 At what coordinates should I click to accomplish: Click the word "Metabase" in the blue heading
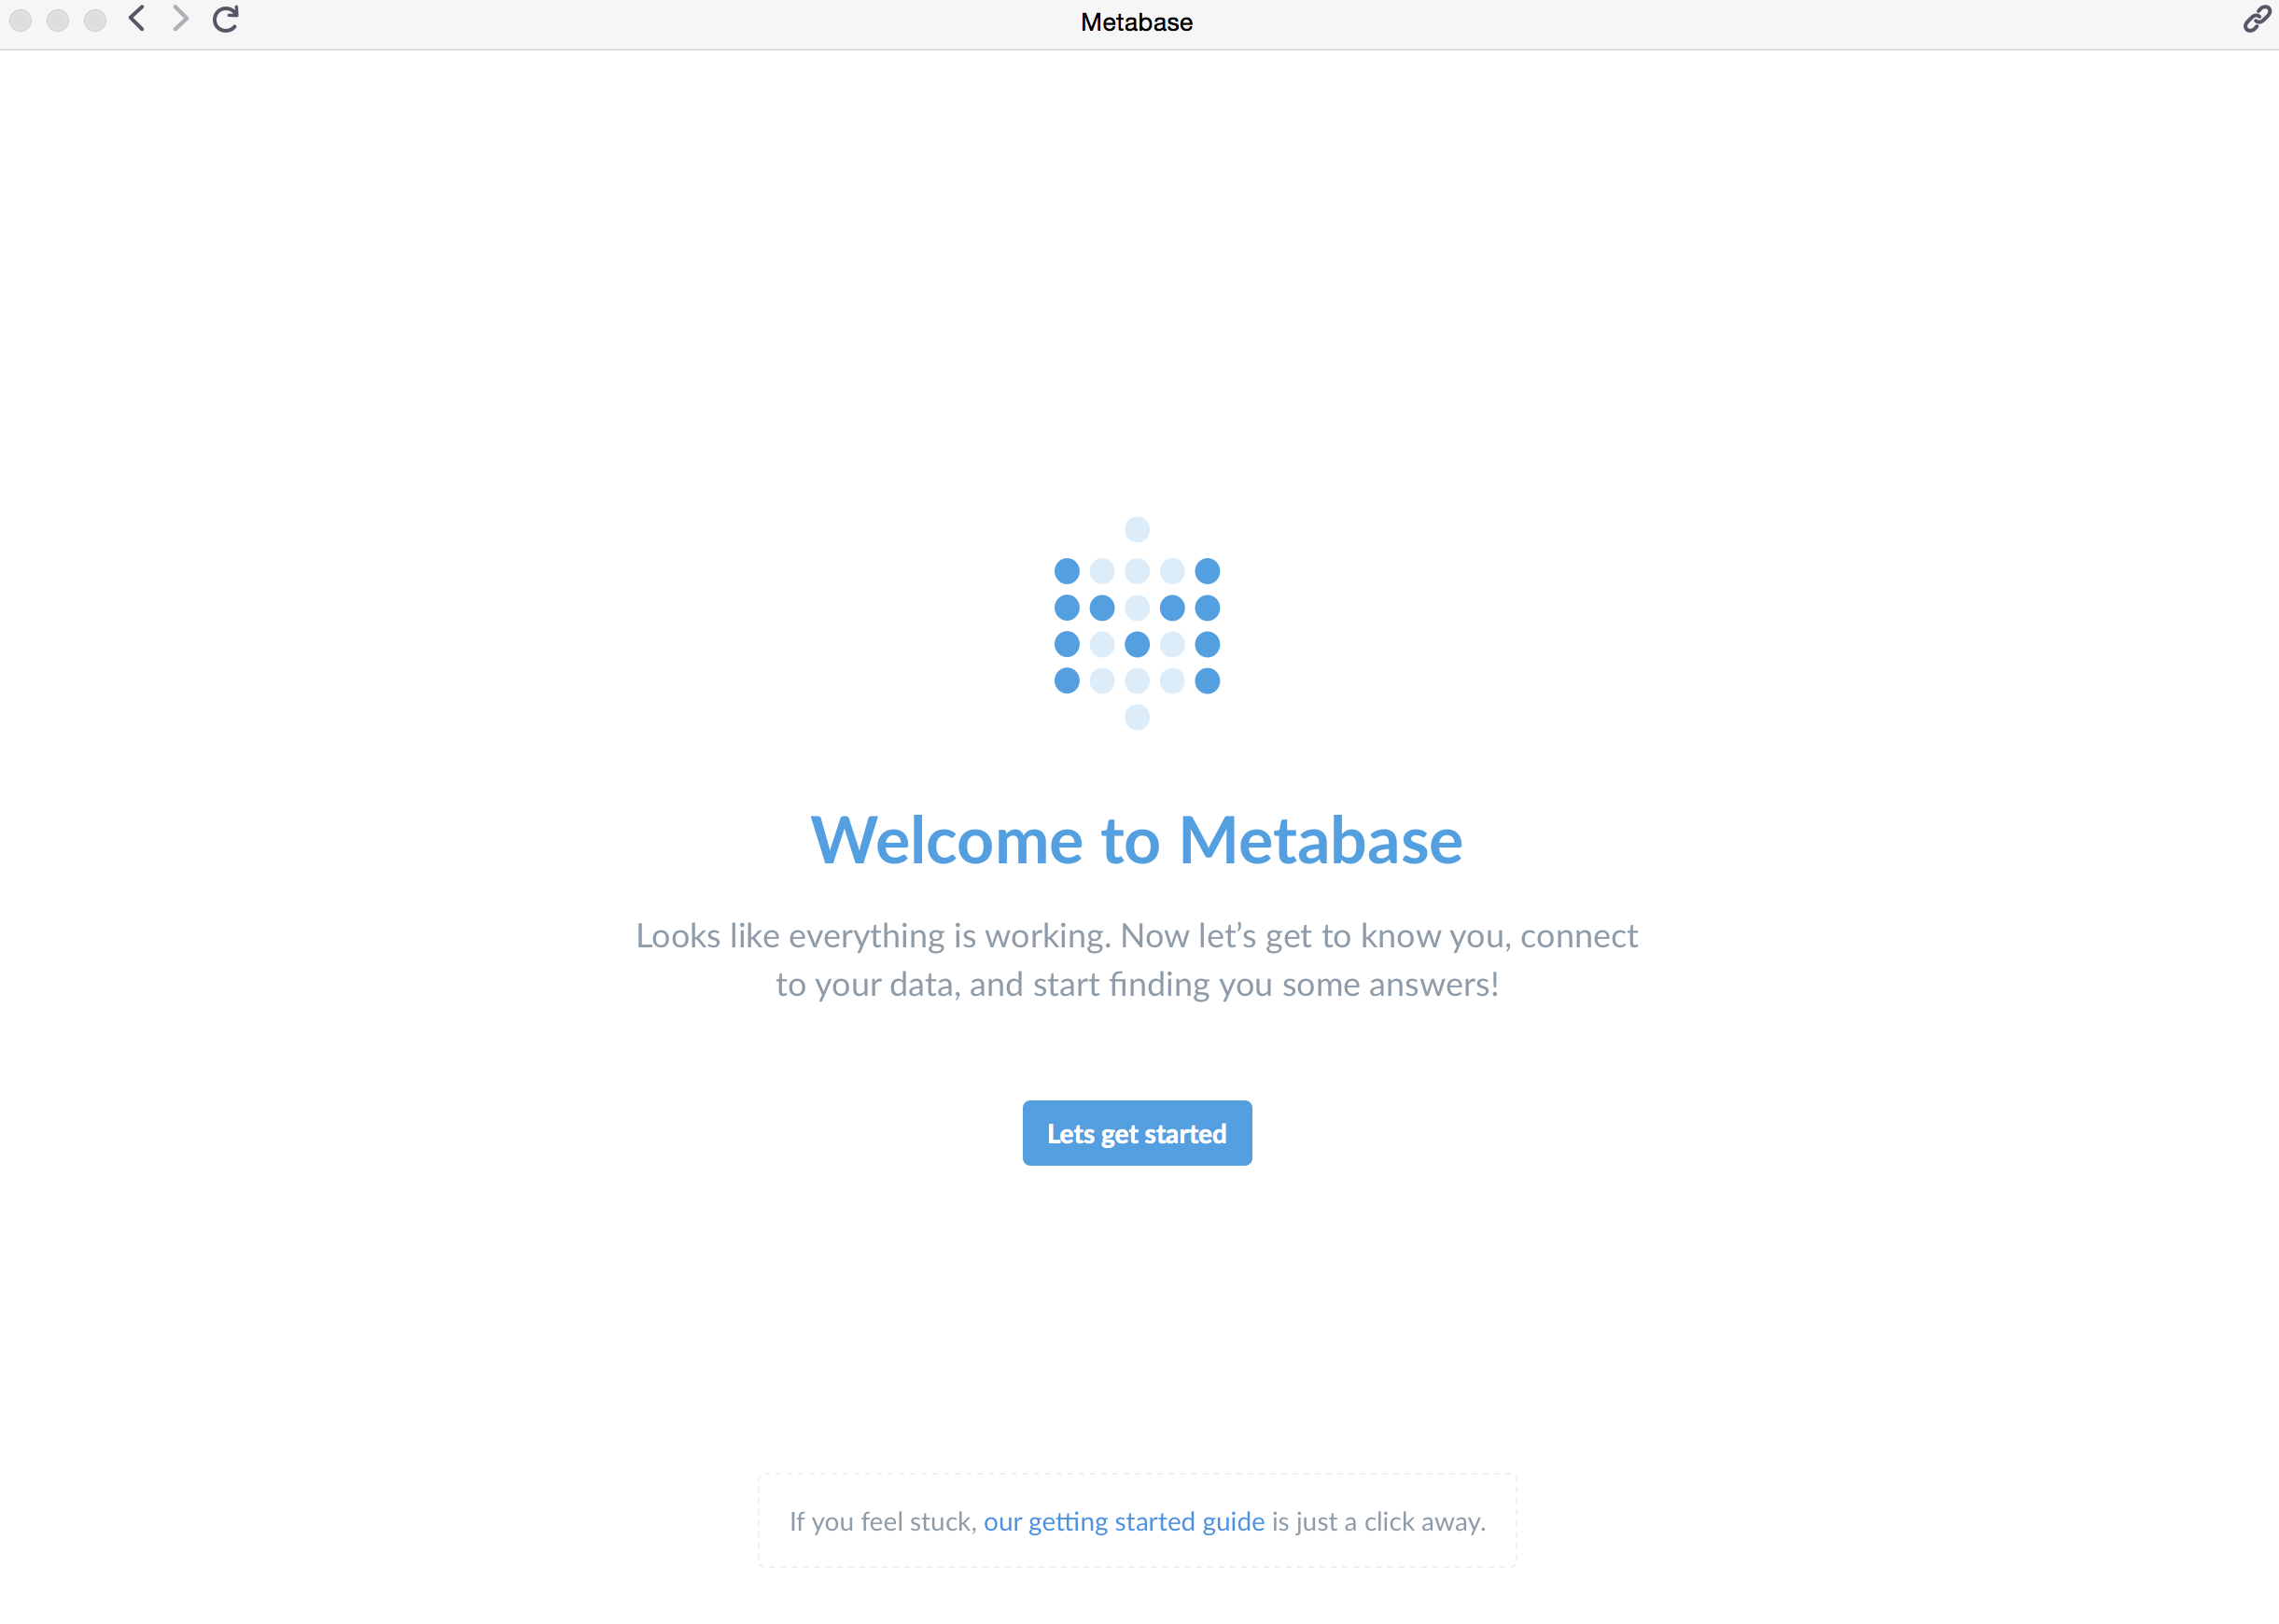click(x=1321, y=840)
